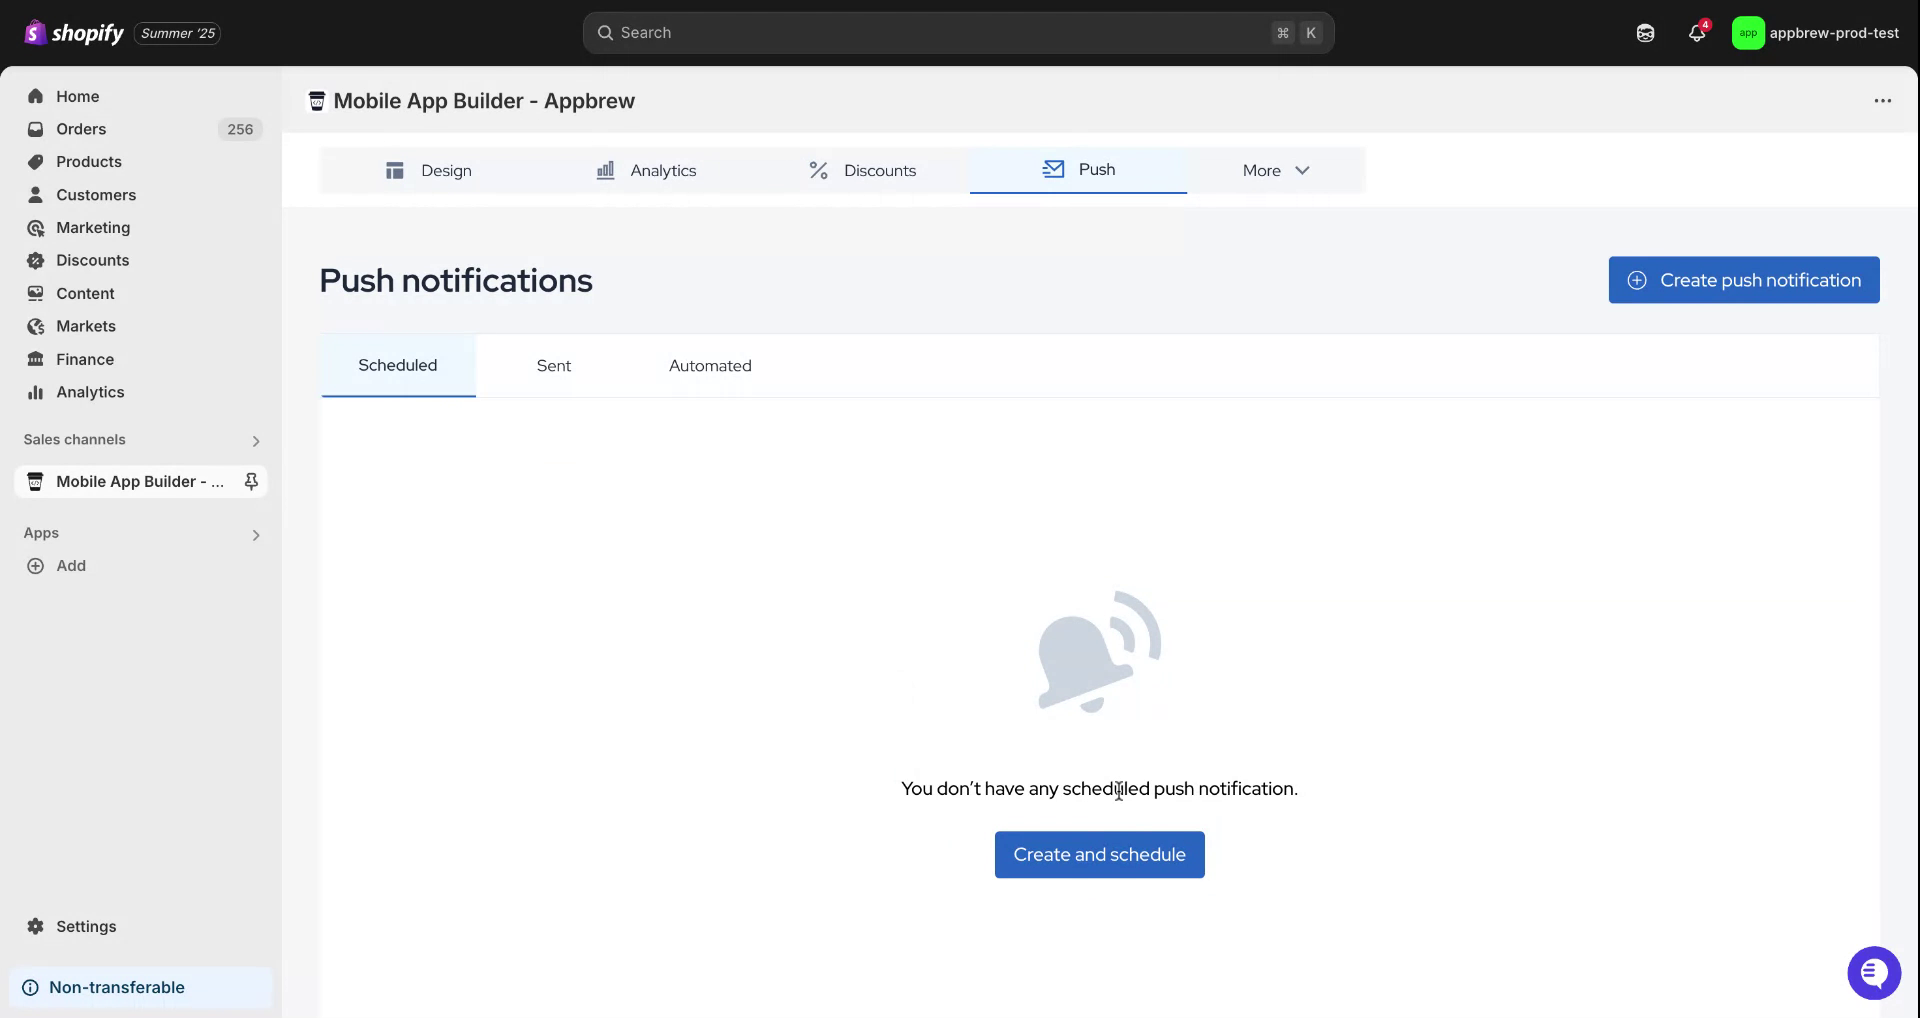
Task: Switch to the Sent notifications tab
Action: 554,366
